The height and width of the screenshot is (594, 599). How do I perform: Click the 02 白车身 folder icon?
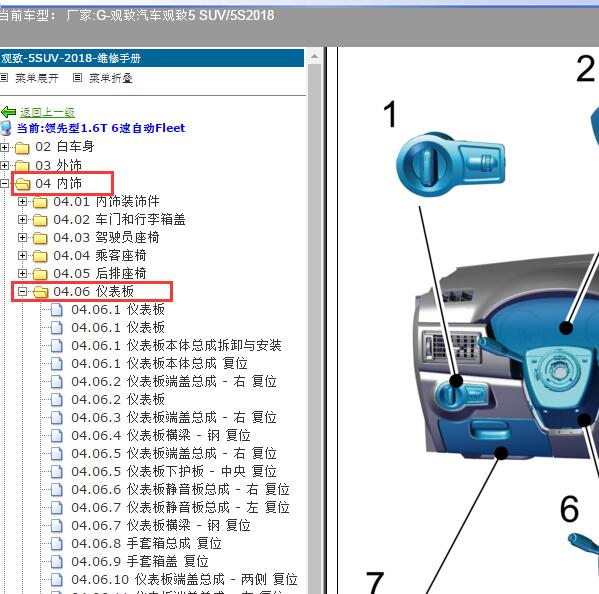point(22,147)
